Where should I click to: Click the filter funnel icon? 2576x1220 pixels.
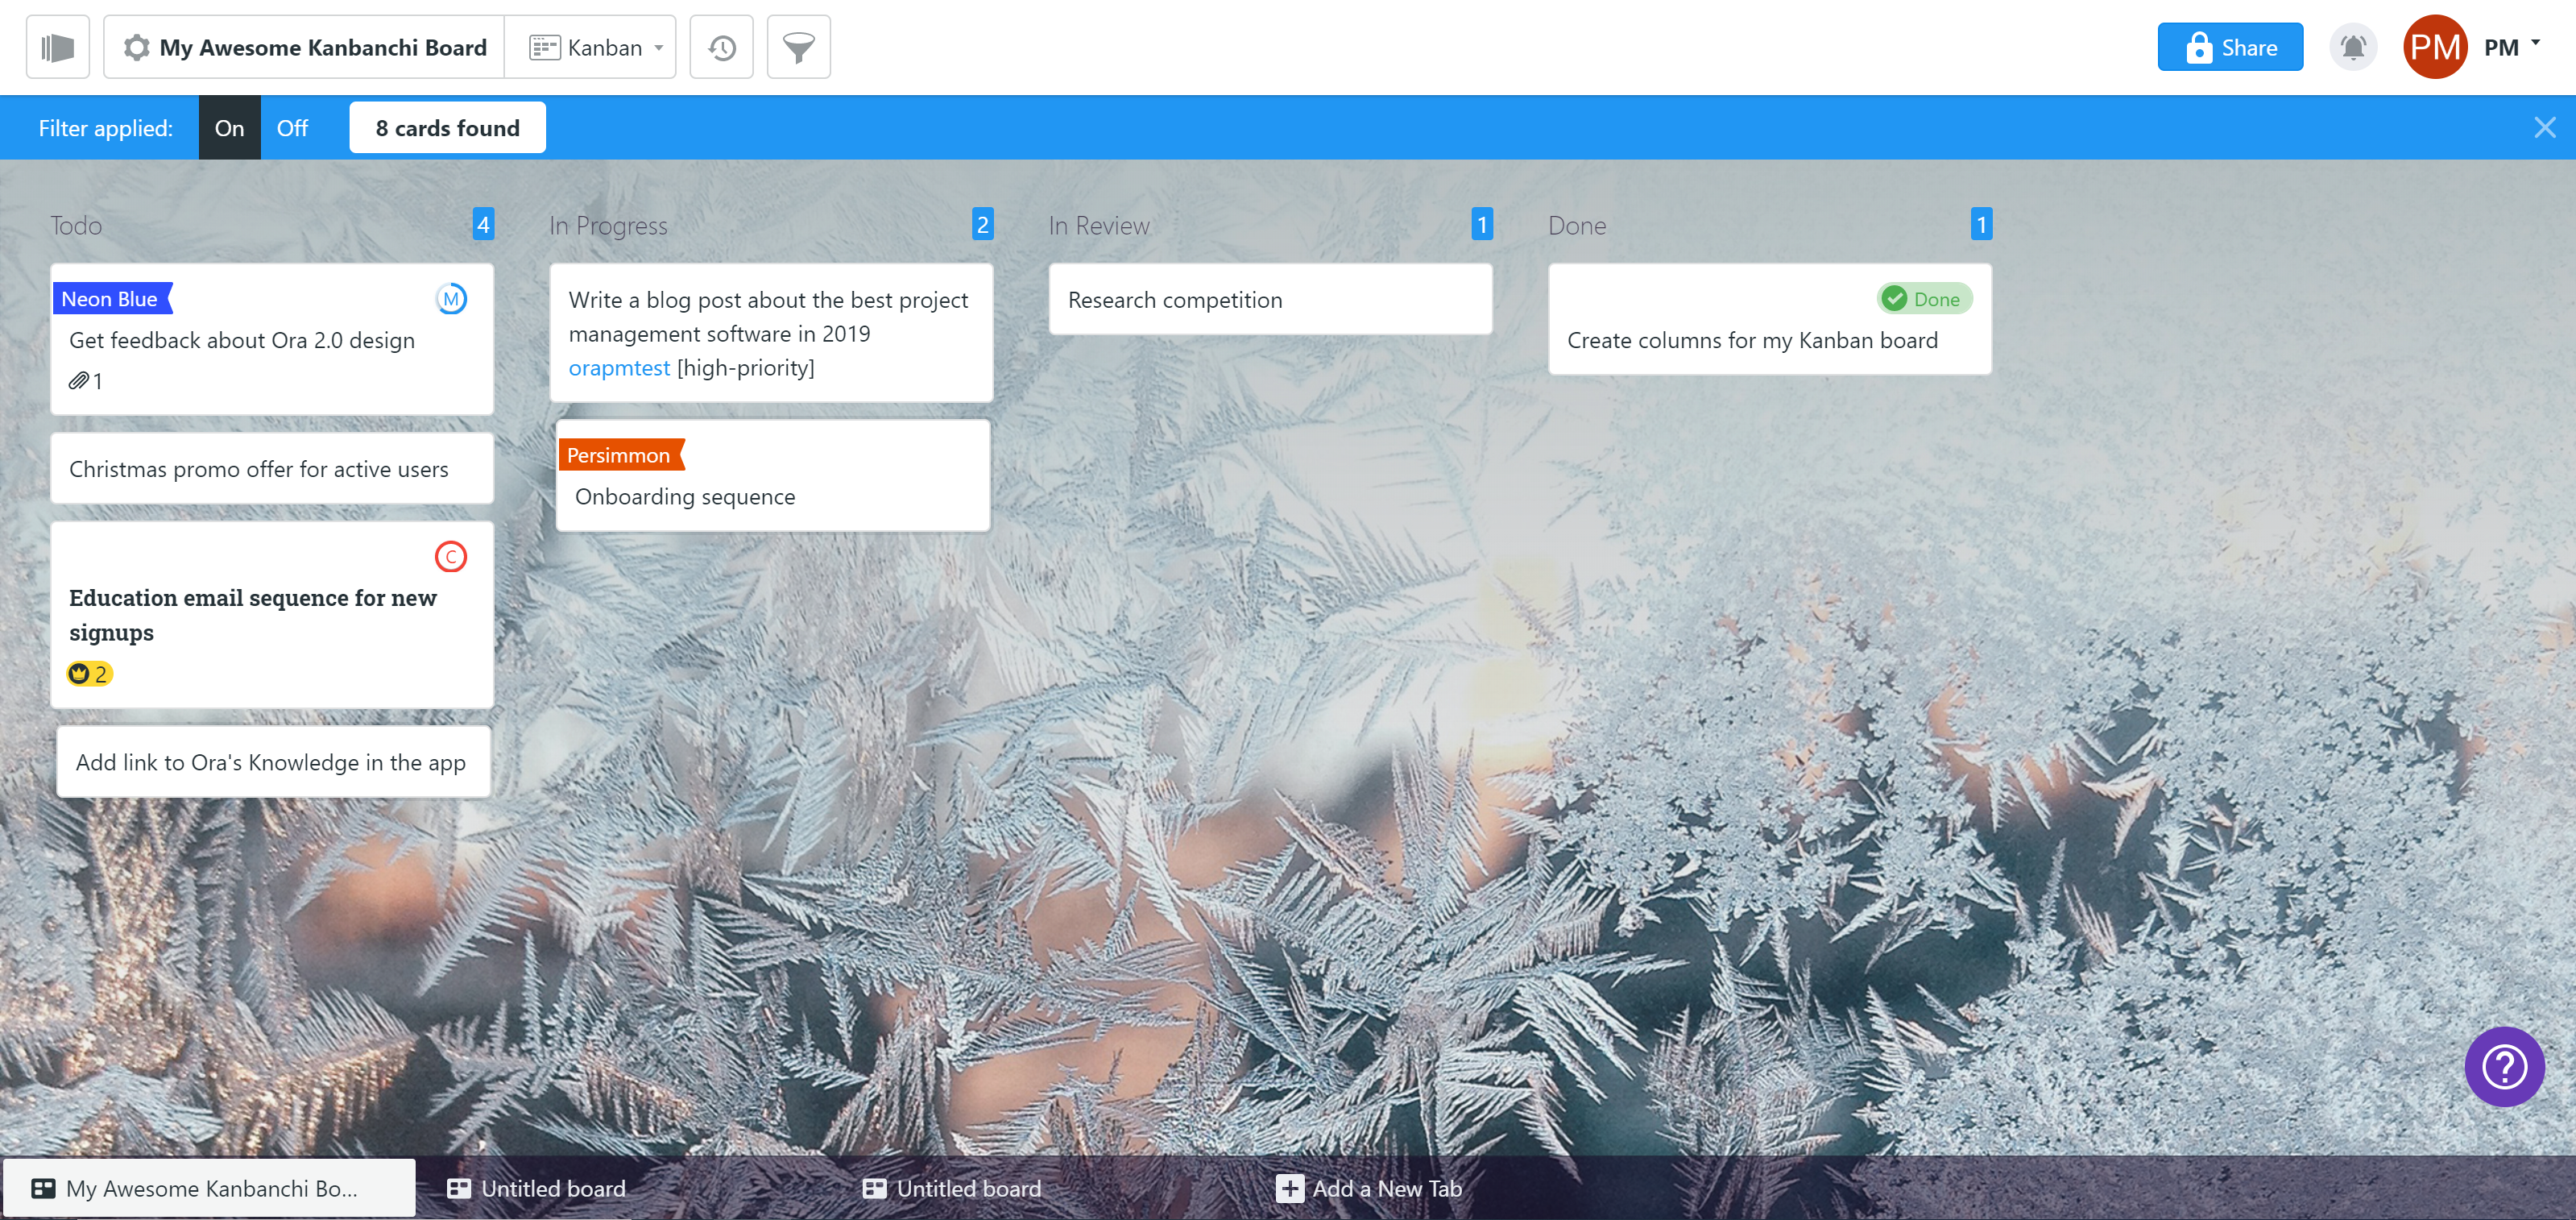[x=798, y=47]
